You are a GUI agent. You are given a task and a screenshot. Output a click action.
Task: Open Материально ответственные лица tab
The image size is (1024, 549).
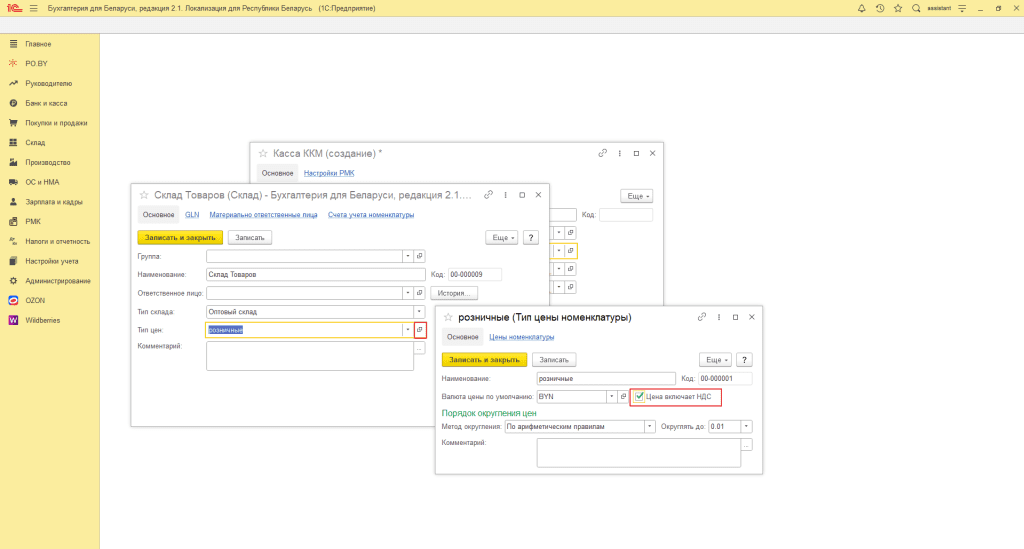coord(263,215)
